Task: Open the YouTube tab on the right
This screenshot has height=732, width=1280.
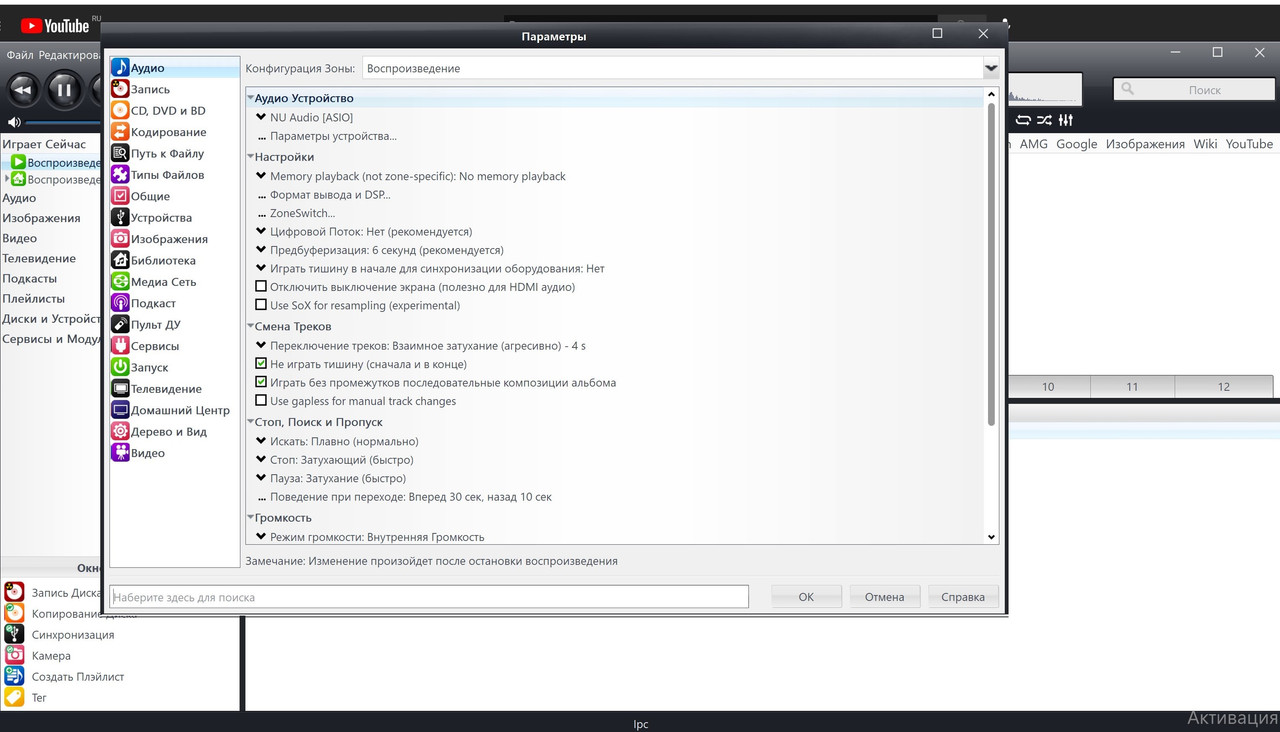Action: (x=1249, y=144)
